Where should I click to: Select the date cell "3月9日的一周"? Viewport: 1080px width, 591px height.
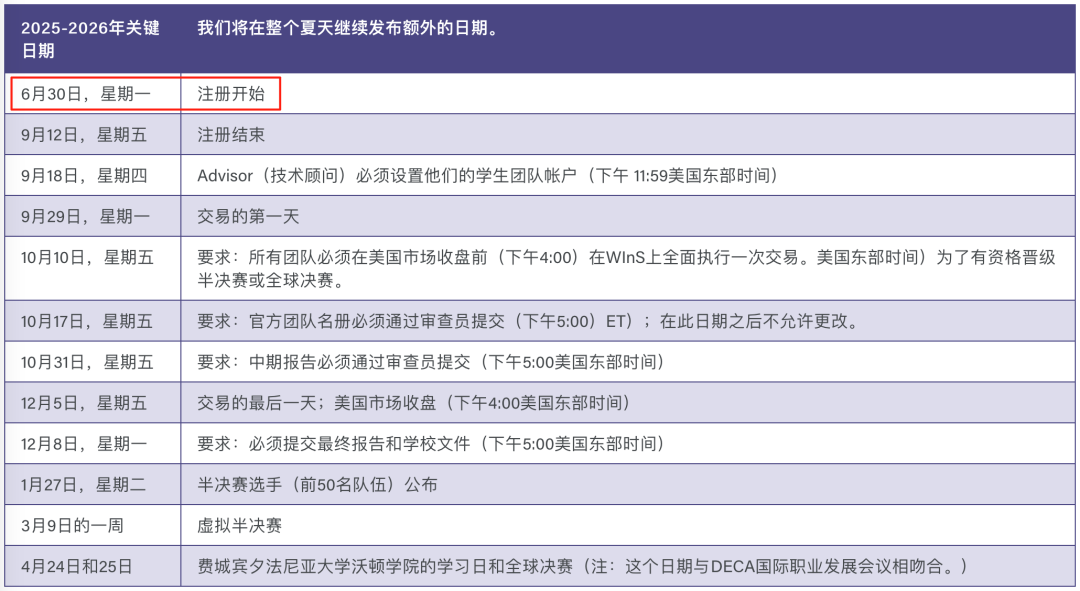[92, 526]
